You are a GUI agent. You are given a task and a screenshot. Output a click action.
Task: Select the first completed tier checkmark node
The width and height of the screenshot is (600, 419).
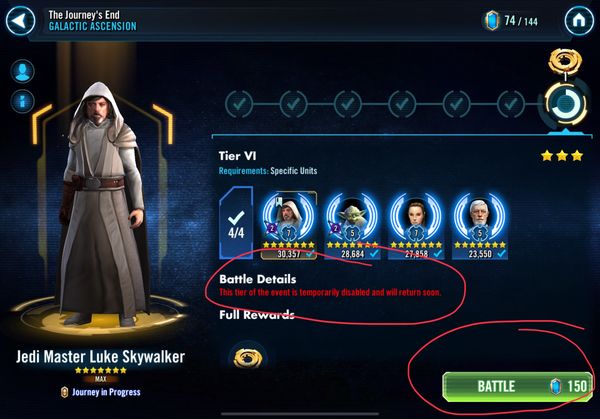239,104
